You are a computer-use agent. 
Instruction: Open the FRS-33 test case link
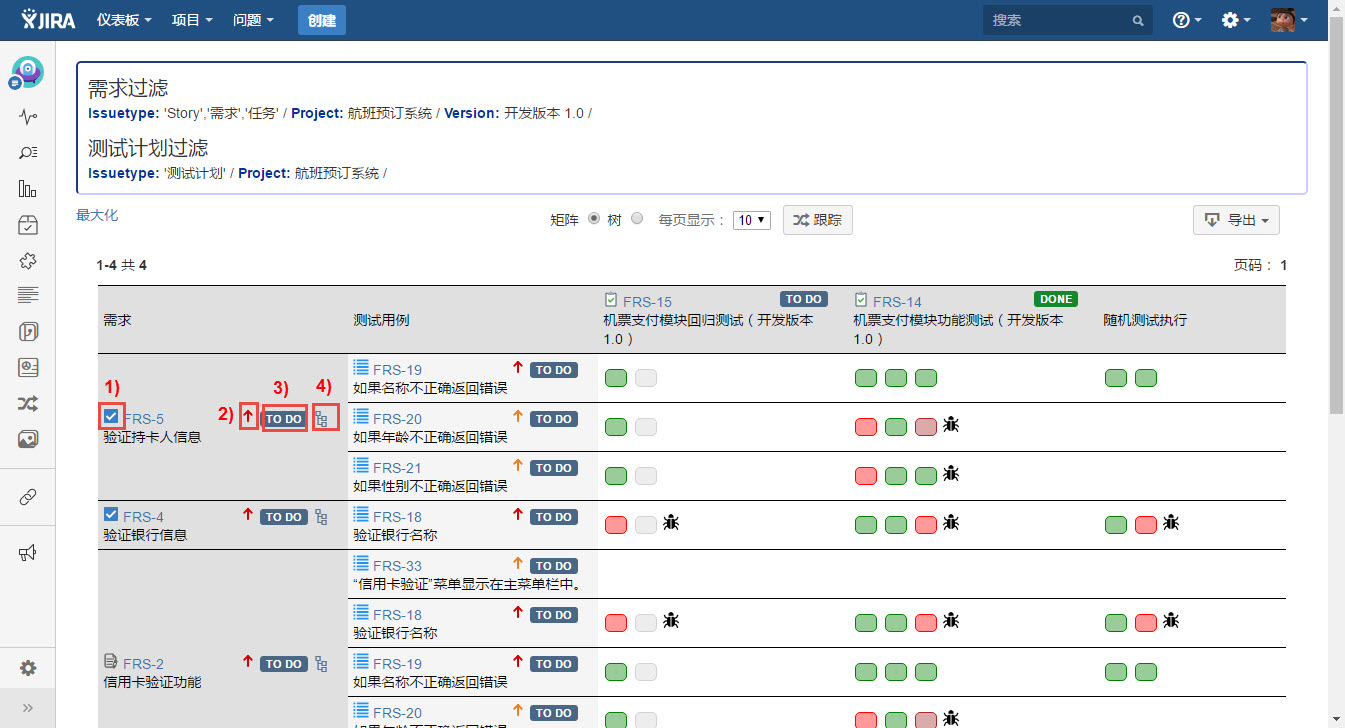pyautogui.click(x=397, y=566)
